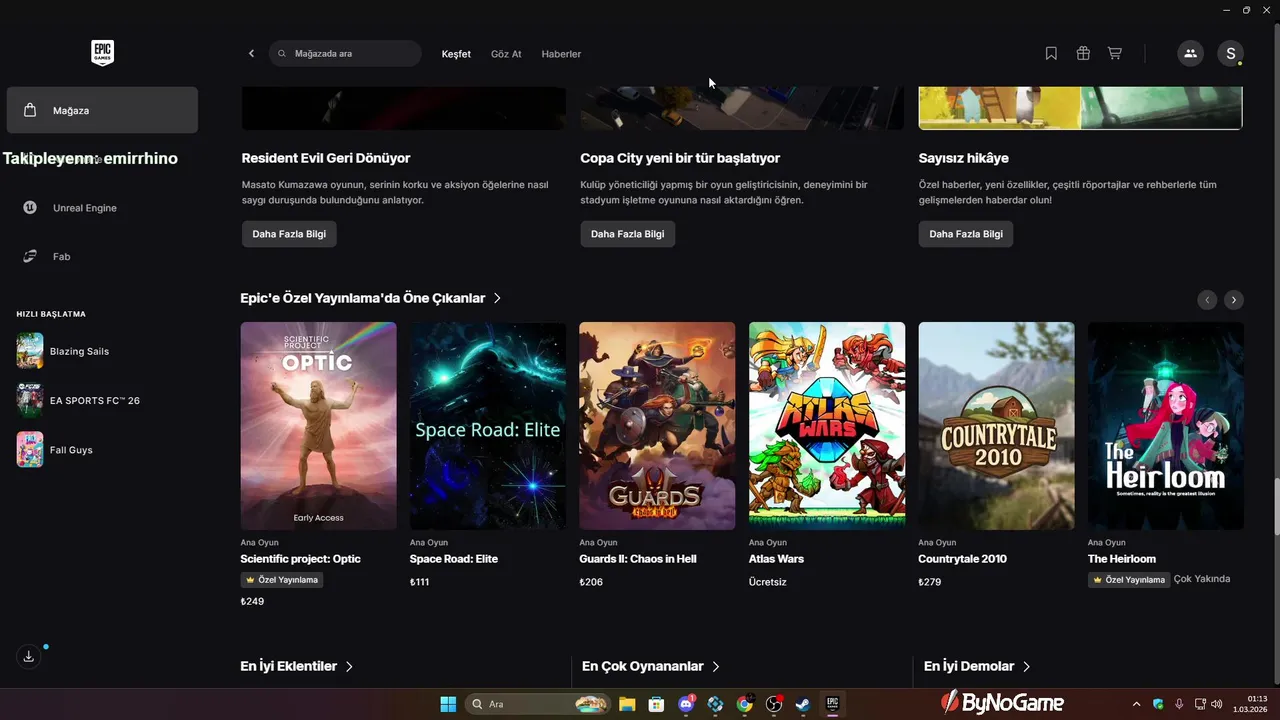
Task: Click the Scientific project: Optic title
Action: coord(300,559)
